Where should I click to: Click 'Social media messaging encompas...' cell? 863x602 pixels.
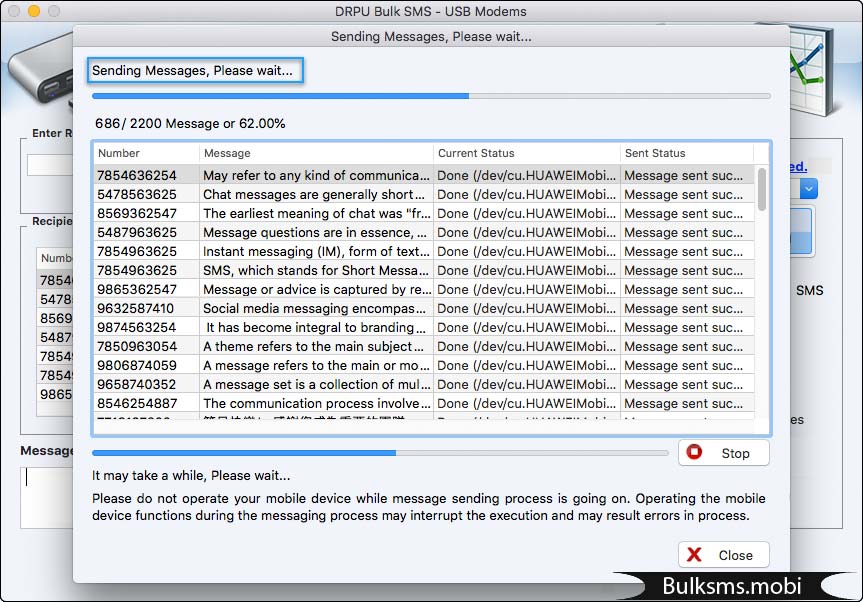[316, 308]
